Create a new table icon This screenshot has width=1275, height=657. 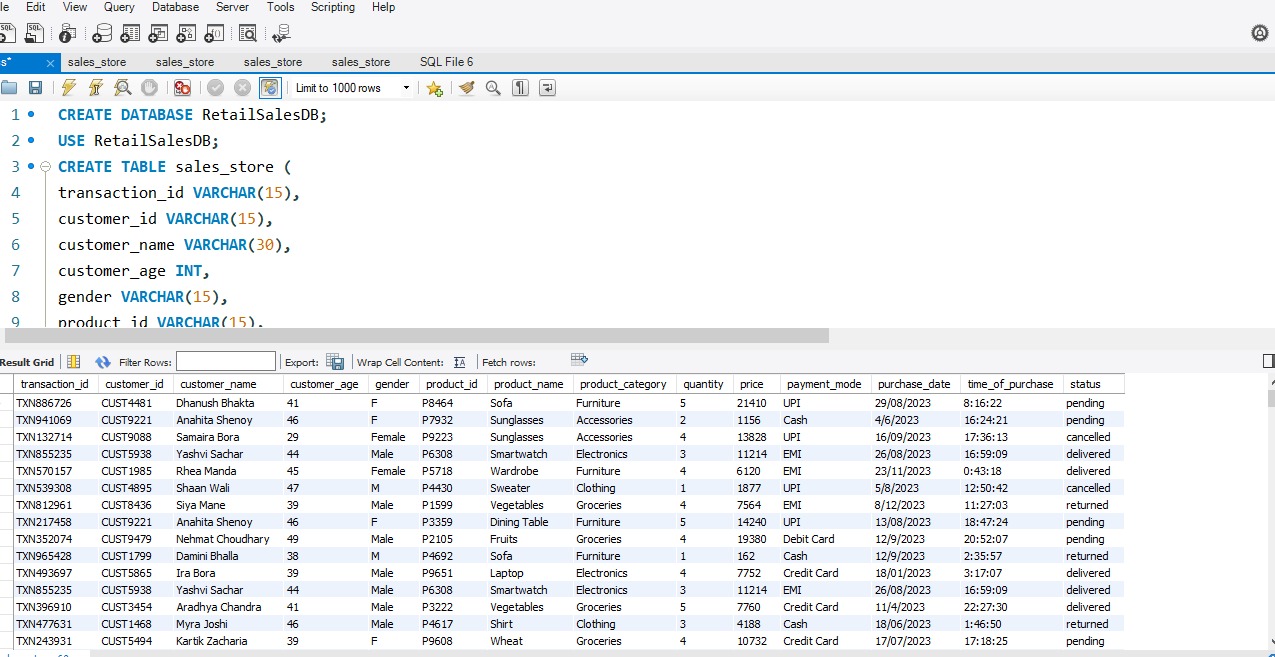point(130,34)
